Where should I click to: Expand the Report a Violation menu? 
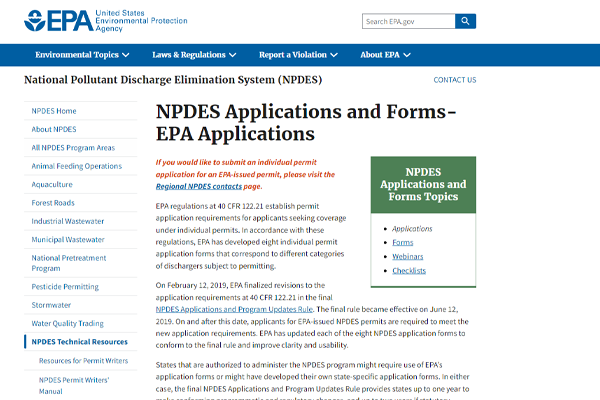[298, 55]
